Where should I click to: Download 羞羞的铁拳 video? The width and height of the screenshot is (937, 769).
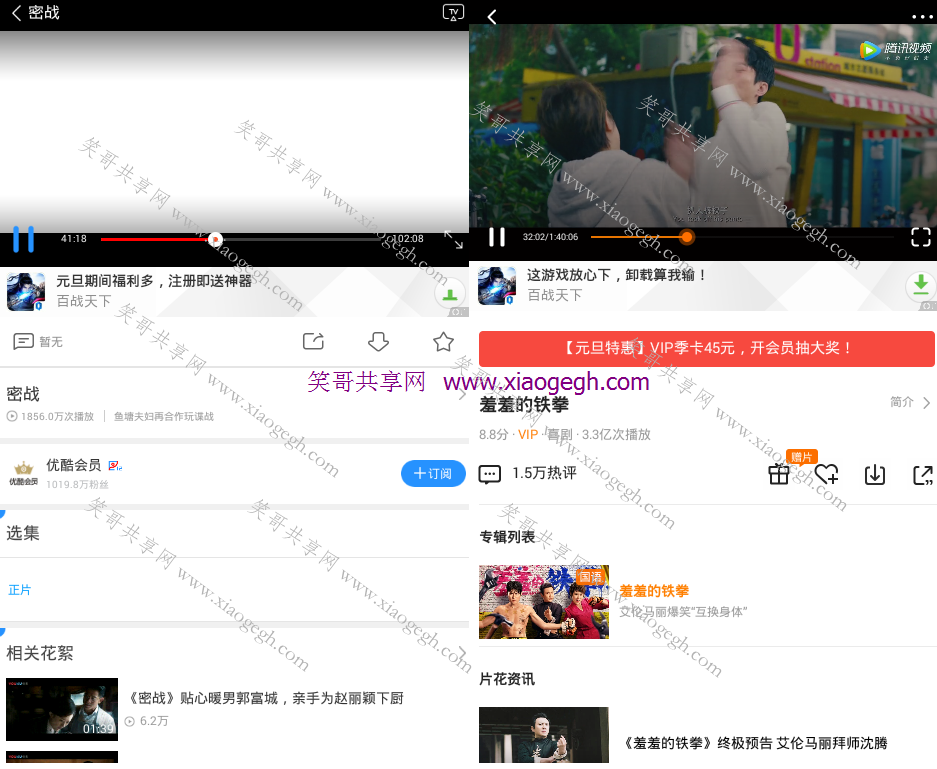[x=875, y=474]
